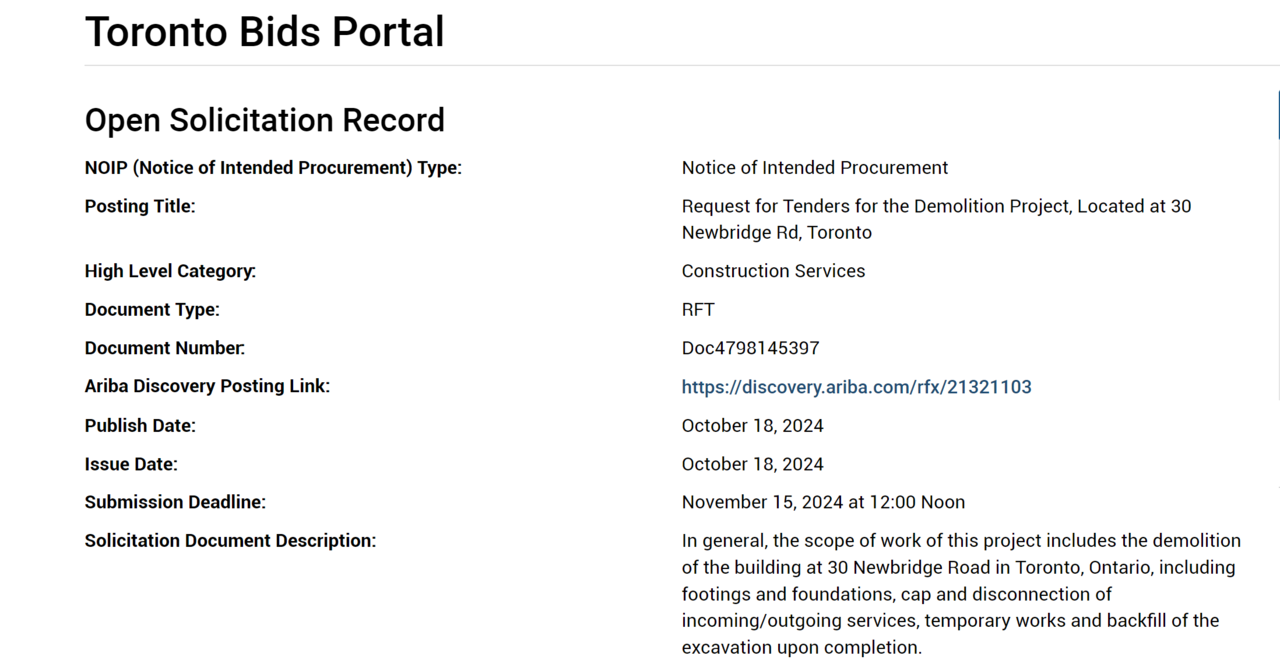
Task: Click the Posting Title field label
Action: 140,207
